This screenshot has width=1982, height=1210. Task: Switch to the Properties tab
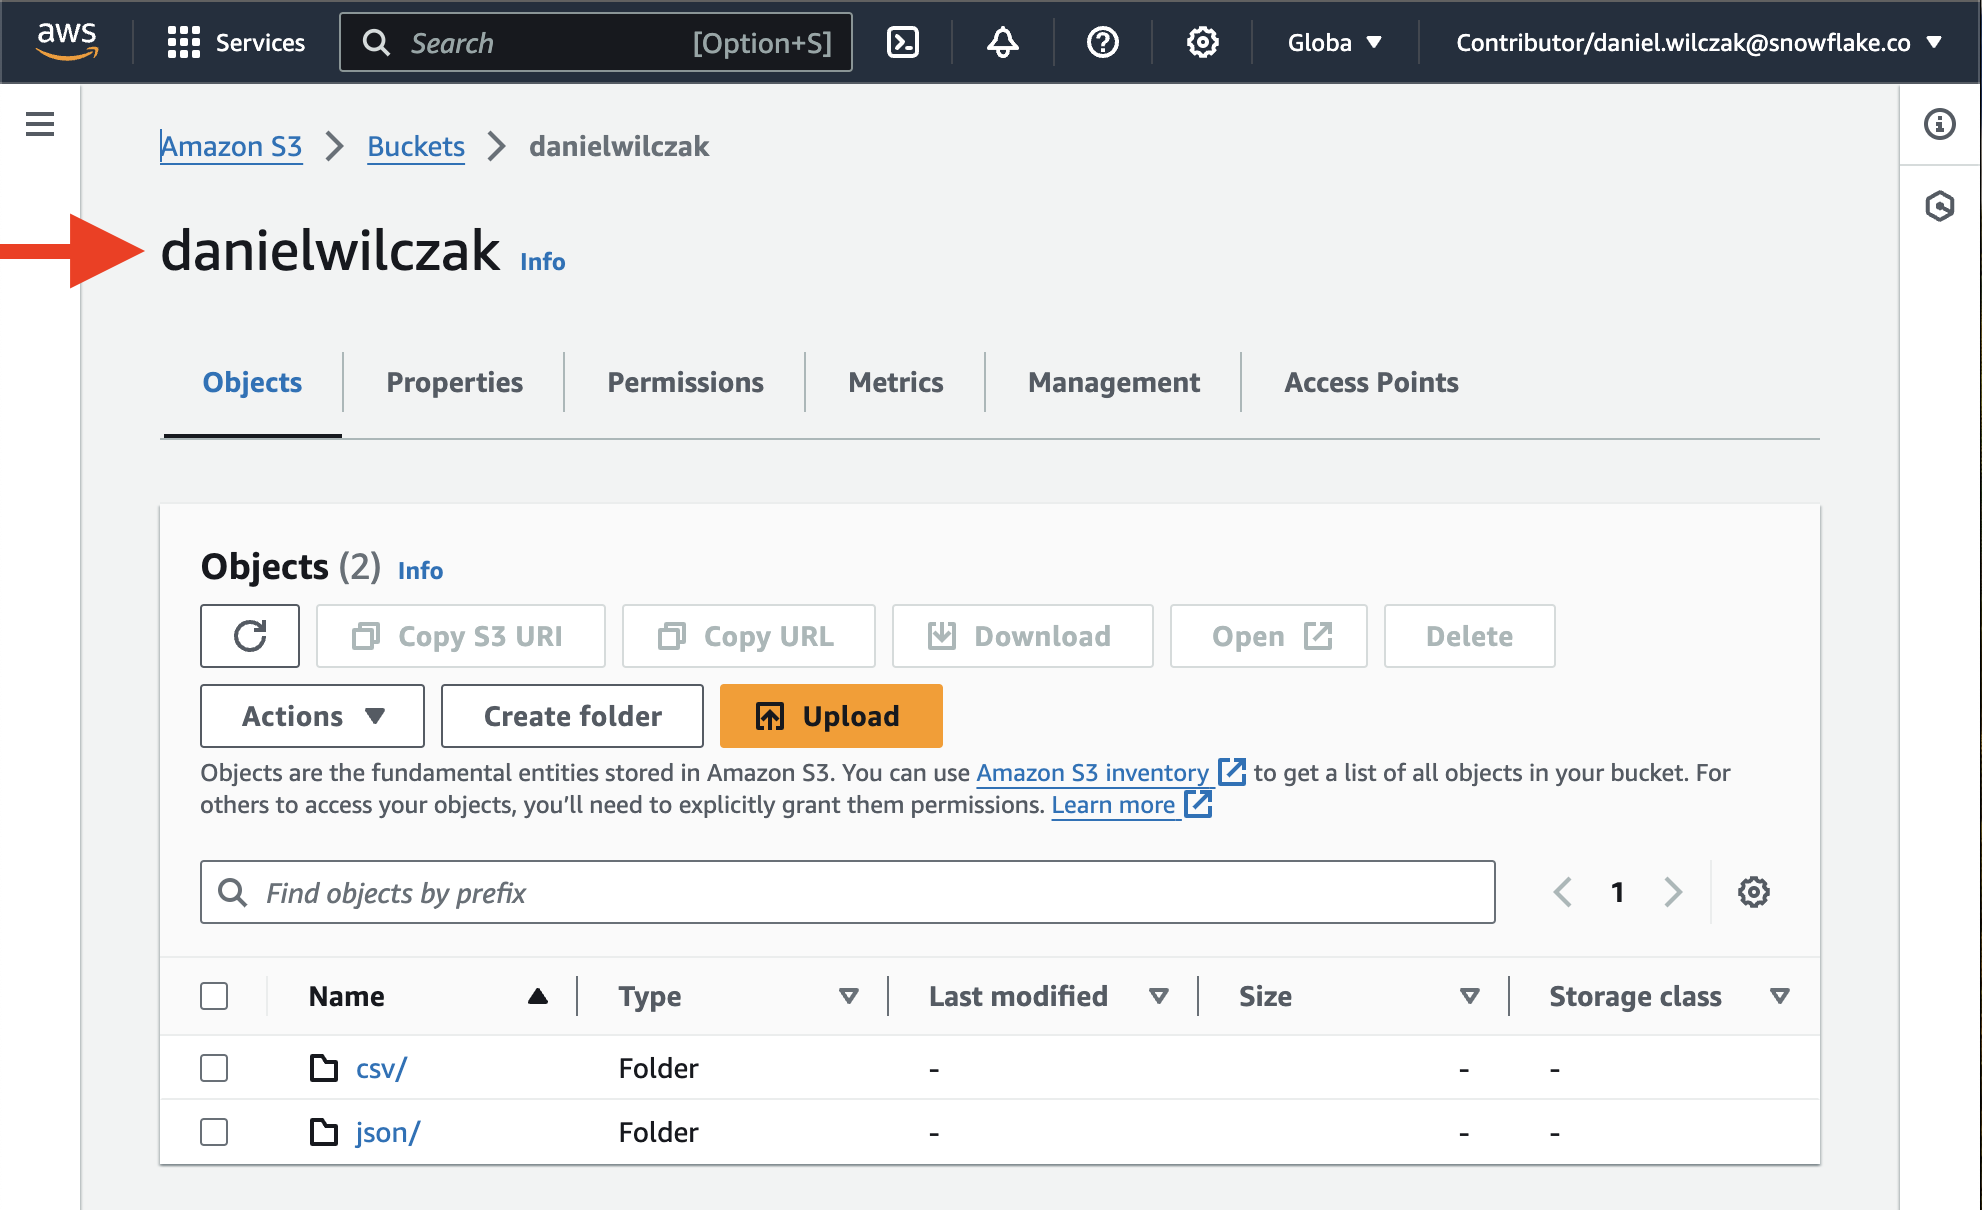coord(454,382)
